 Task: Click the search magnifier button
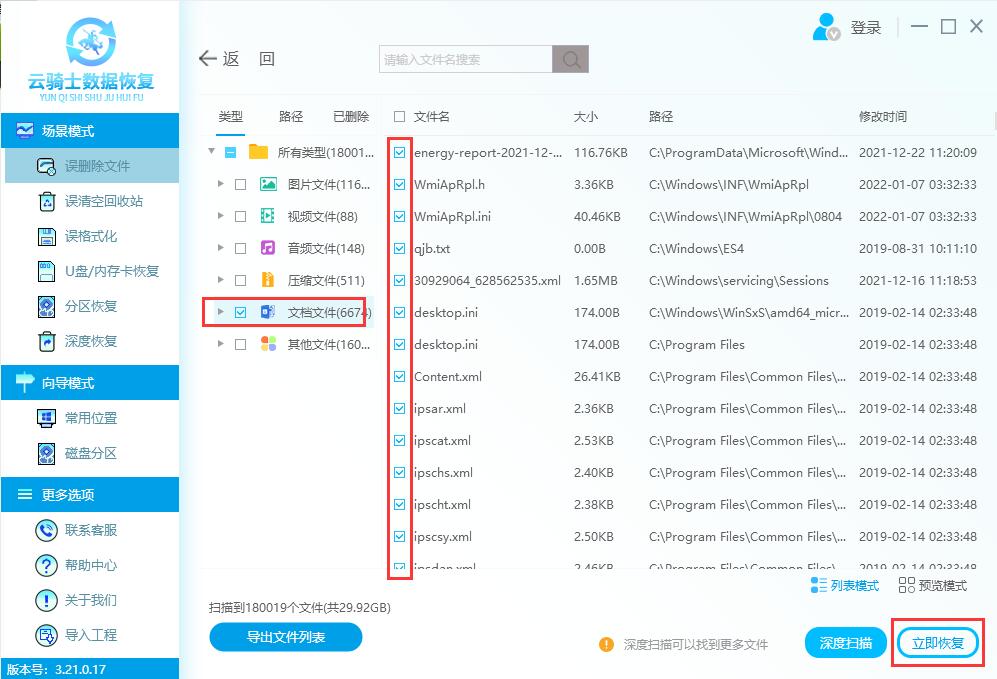[570, 59]
